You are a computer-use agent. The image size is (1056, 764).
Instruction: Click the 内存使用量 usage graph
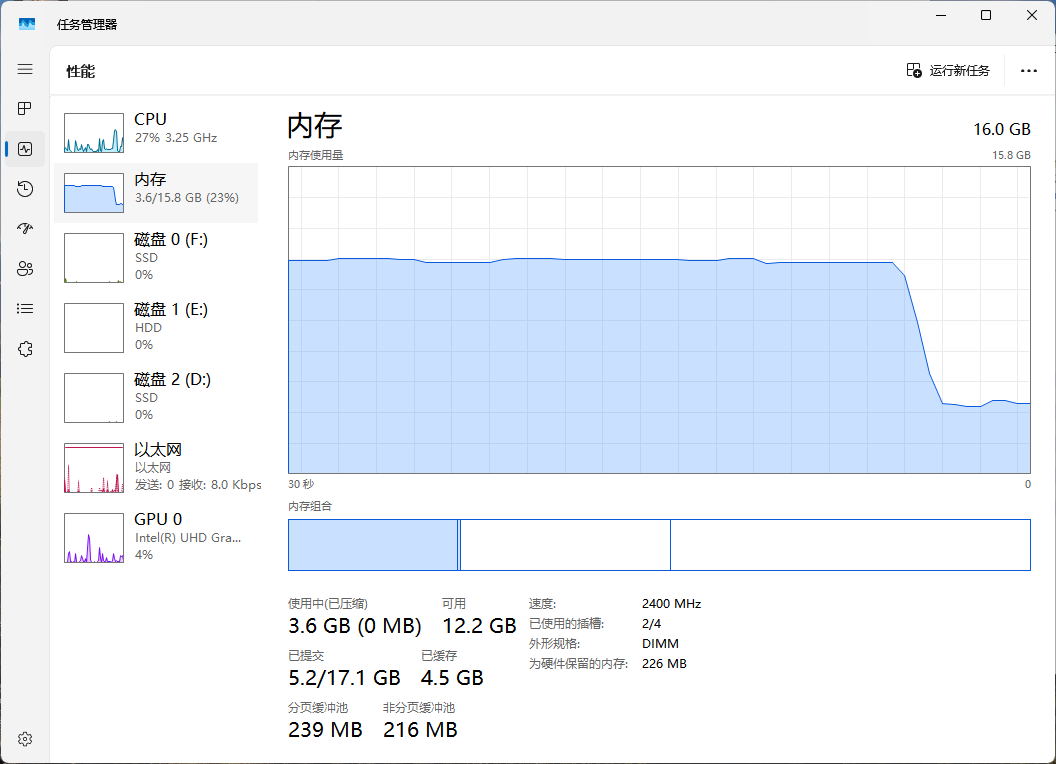click(658, 319)
